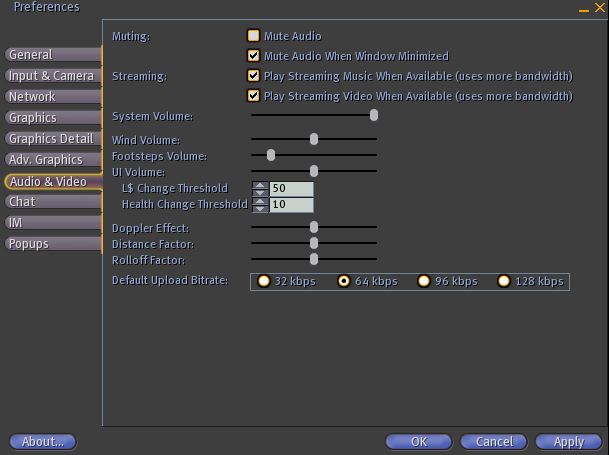
Task: Enable the Mute Audio checkbox
Action: 253,36
